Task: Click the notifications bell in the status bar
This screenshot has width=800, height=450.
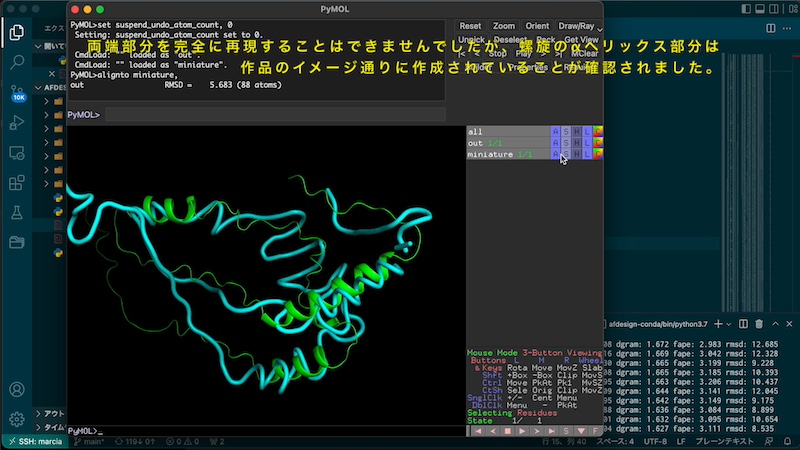Action: pos(786,441)
